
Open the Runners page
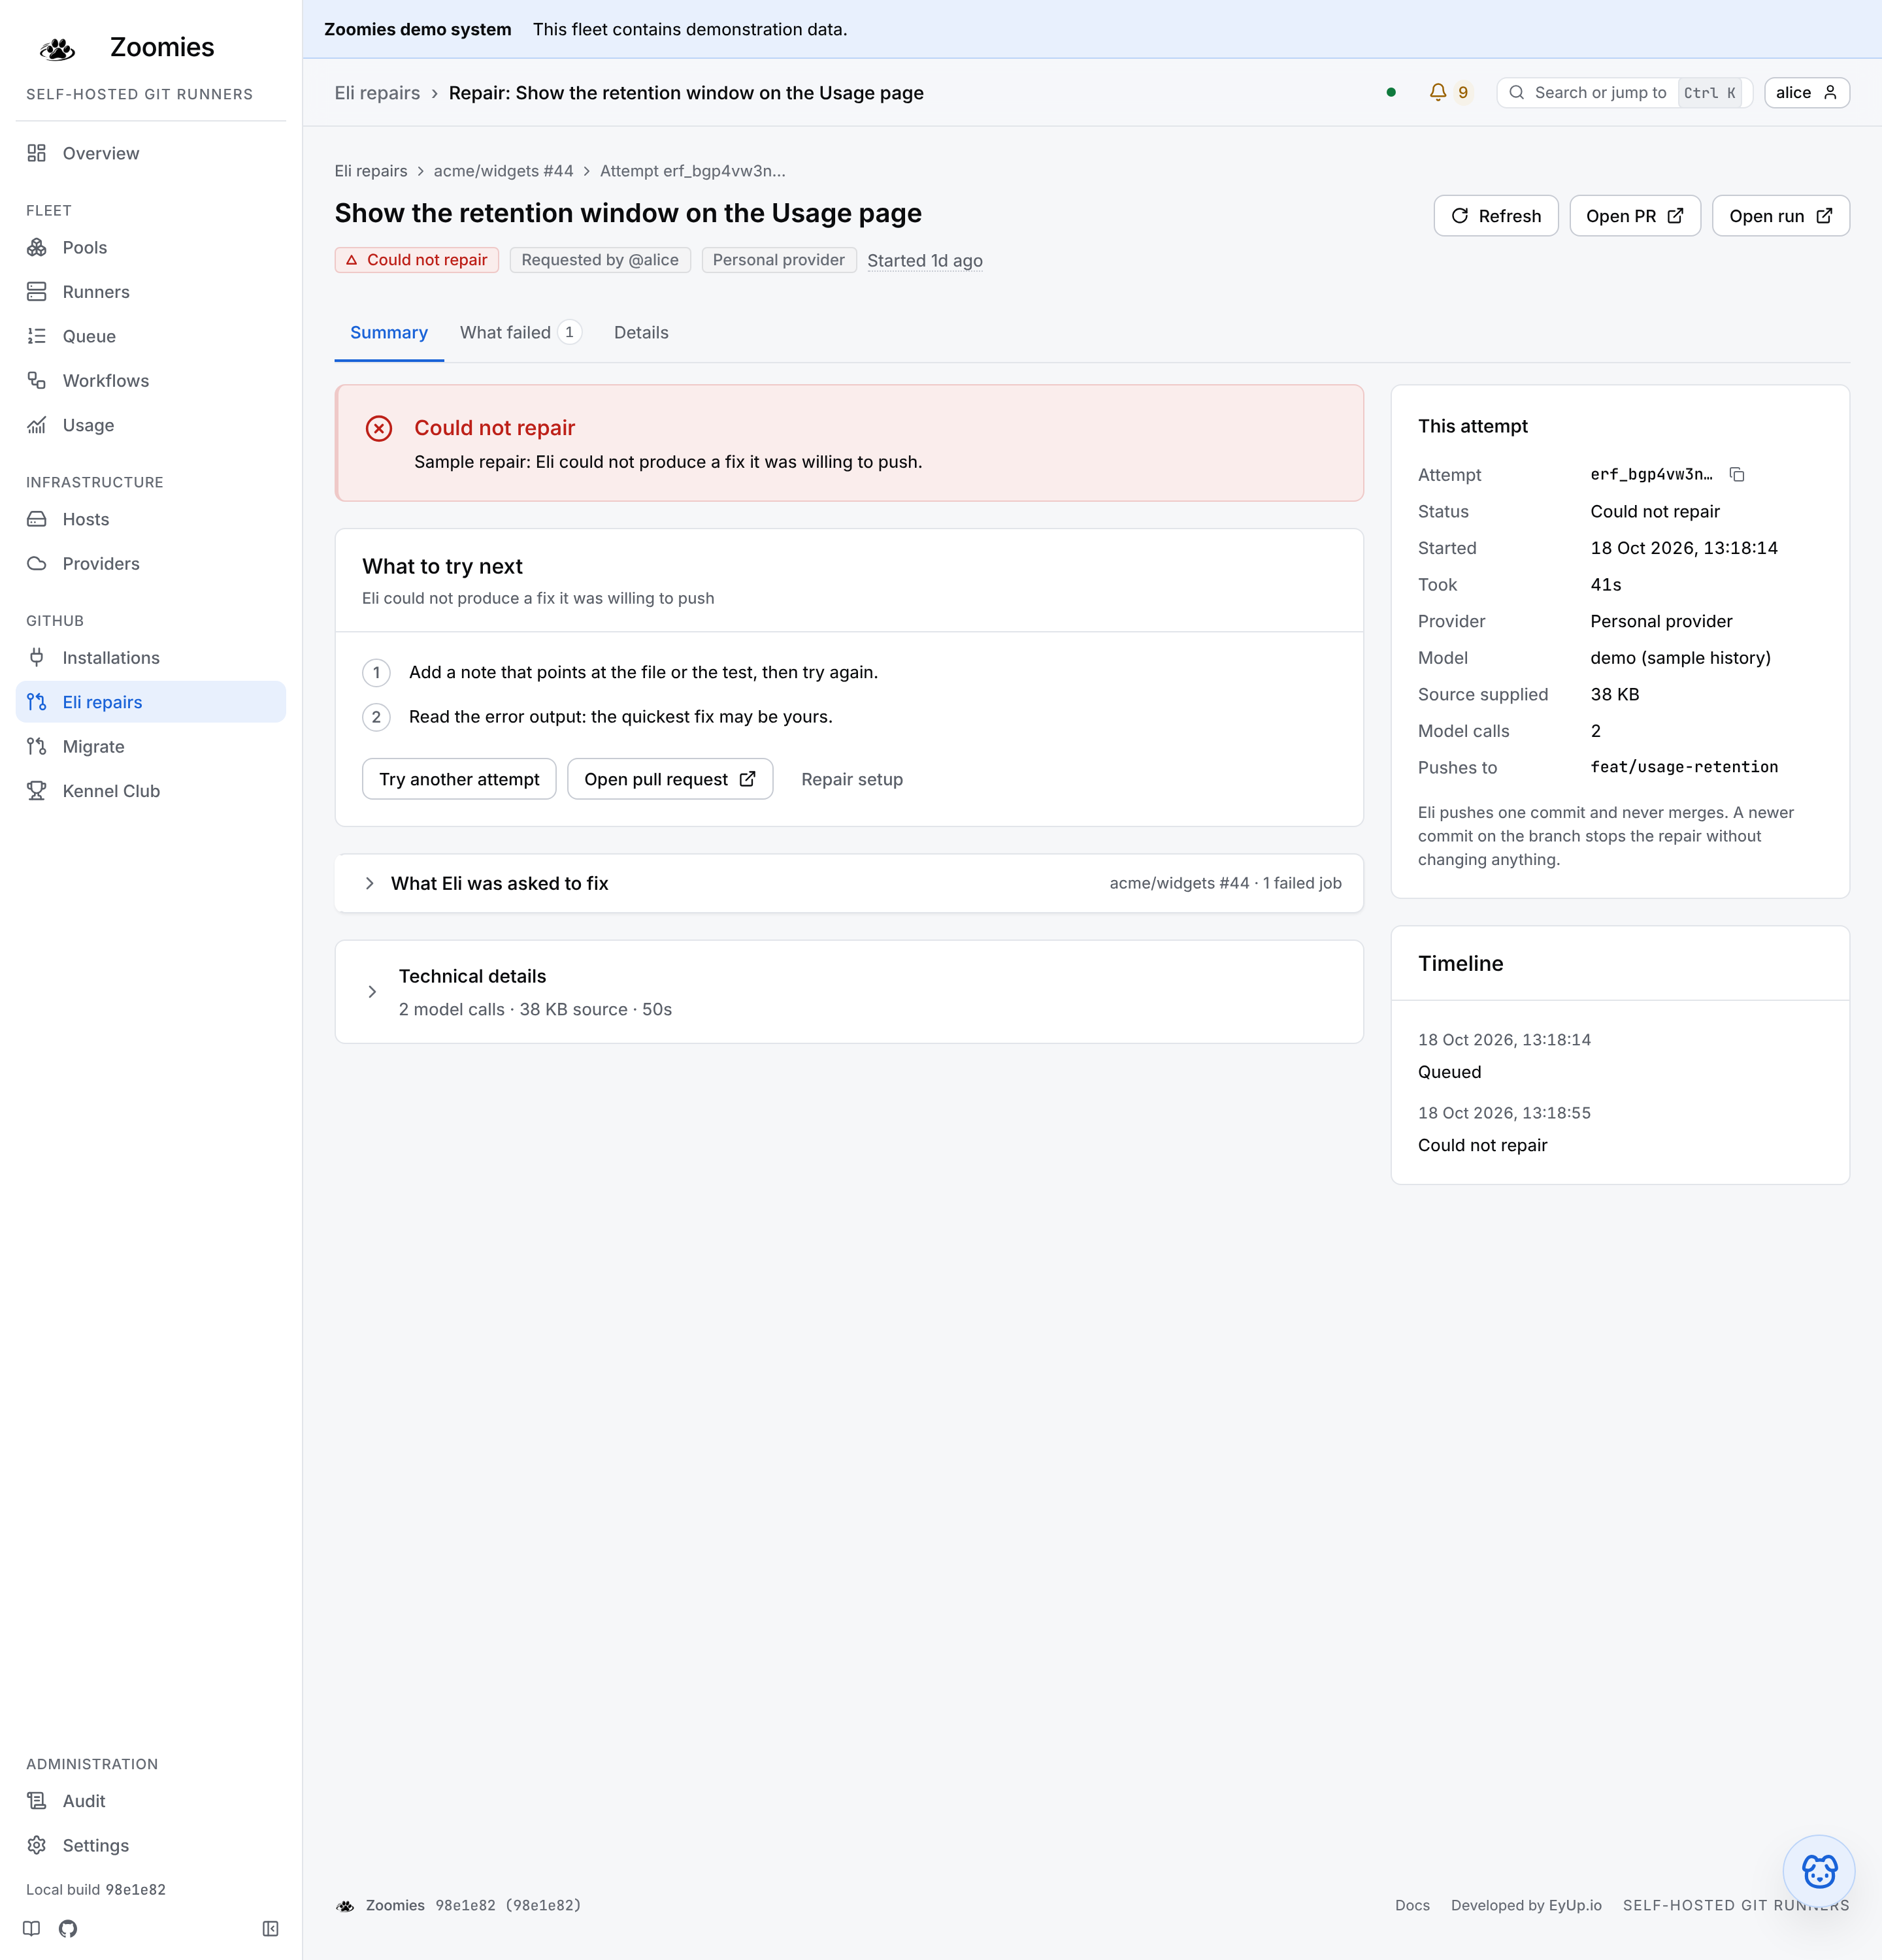[x=151, y=292]
